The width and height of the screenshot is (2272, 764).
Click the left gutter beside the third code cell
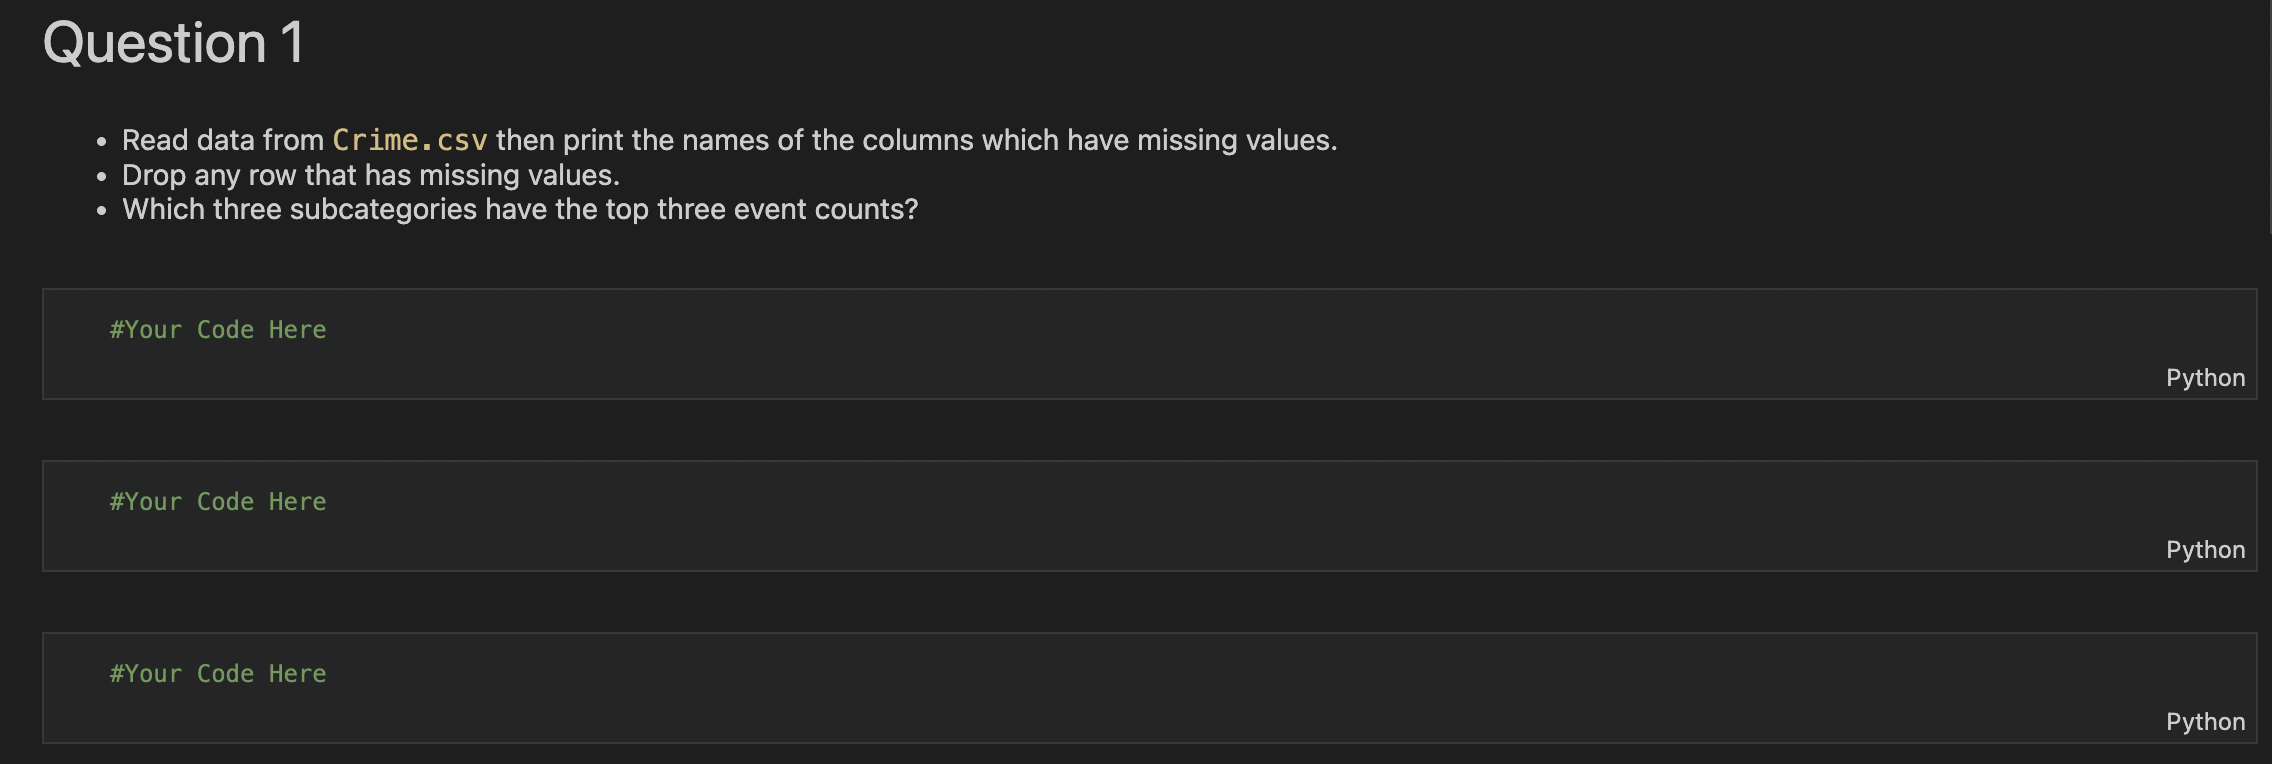[x=20, y=688]
